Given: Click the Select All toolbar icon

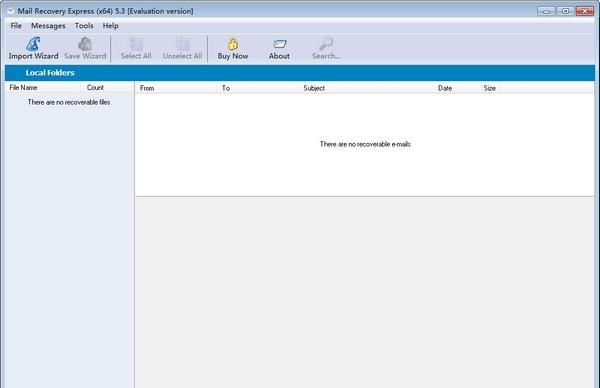Looking at the screenshot, I should tap(136, 49).
